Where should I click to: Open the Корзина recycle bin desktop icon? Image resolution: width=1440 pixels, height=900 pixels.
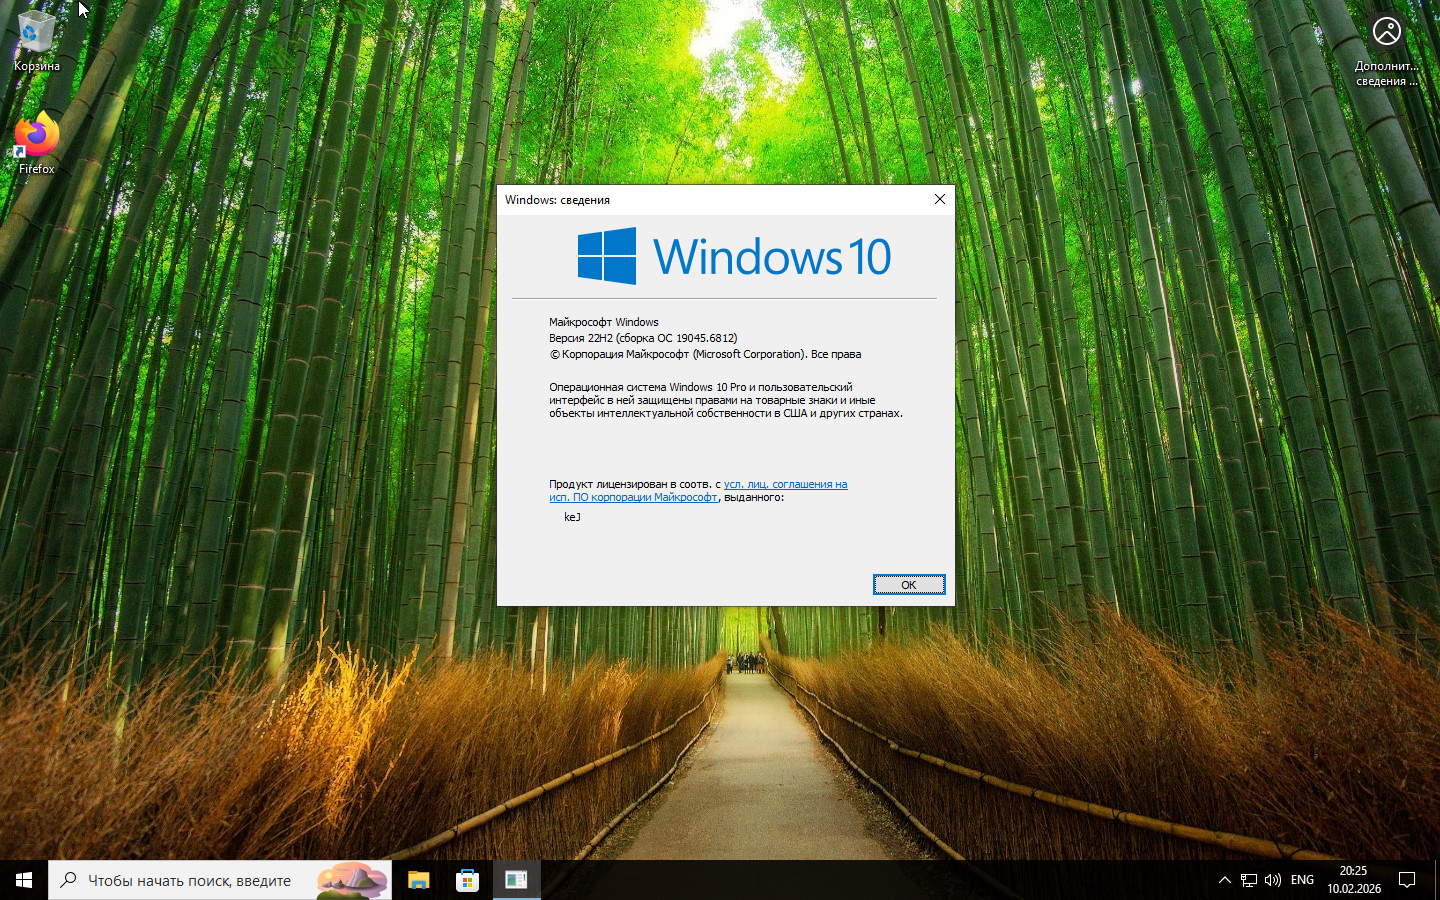click(x=36, y=40)
